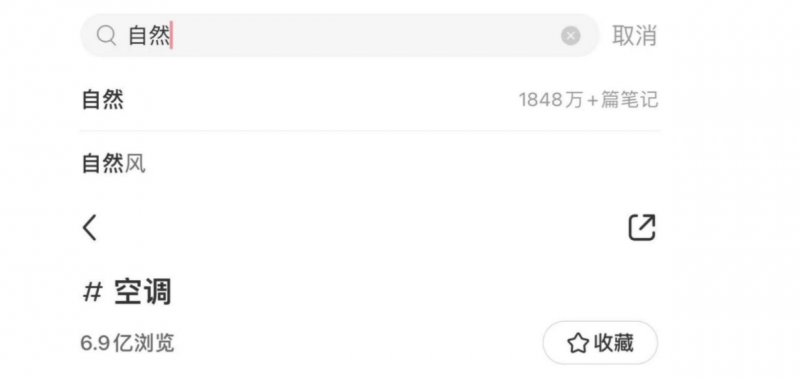Place cursor at the red text caret
This screenshot has width=800, height=379.
click(171, 35)
